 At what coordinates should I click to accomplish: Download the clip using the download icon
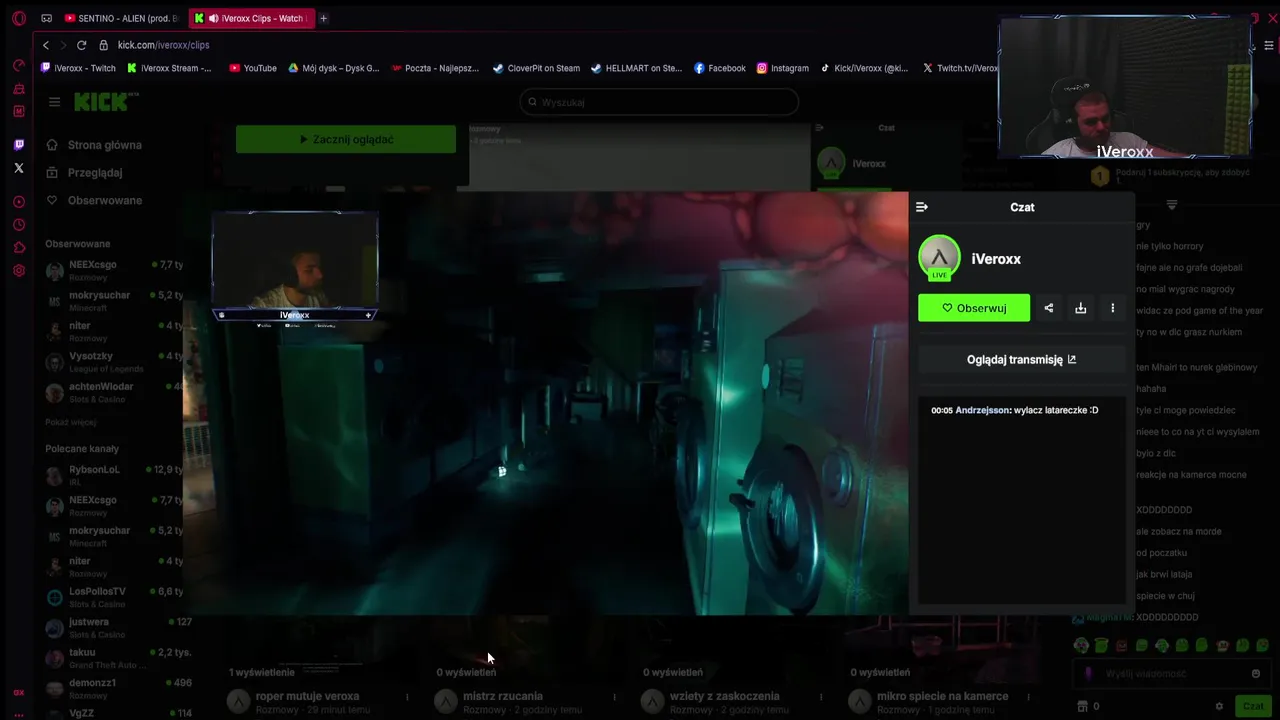click(x=1080, y=308)
